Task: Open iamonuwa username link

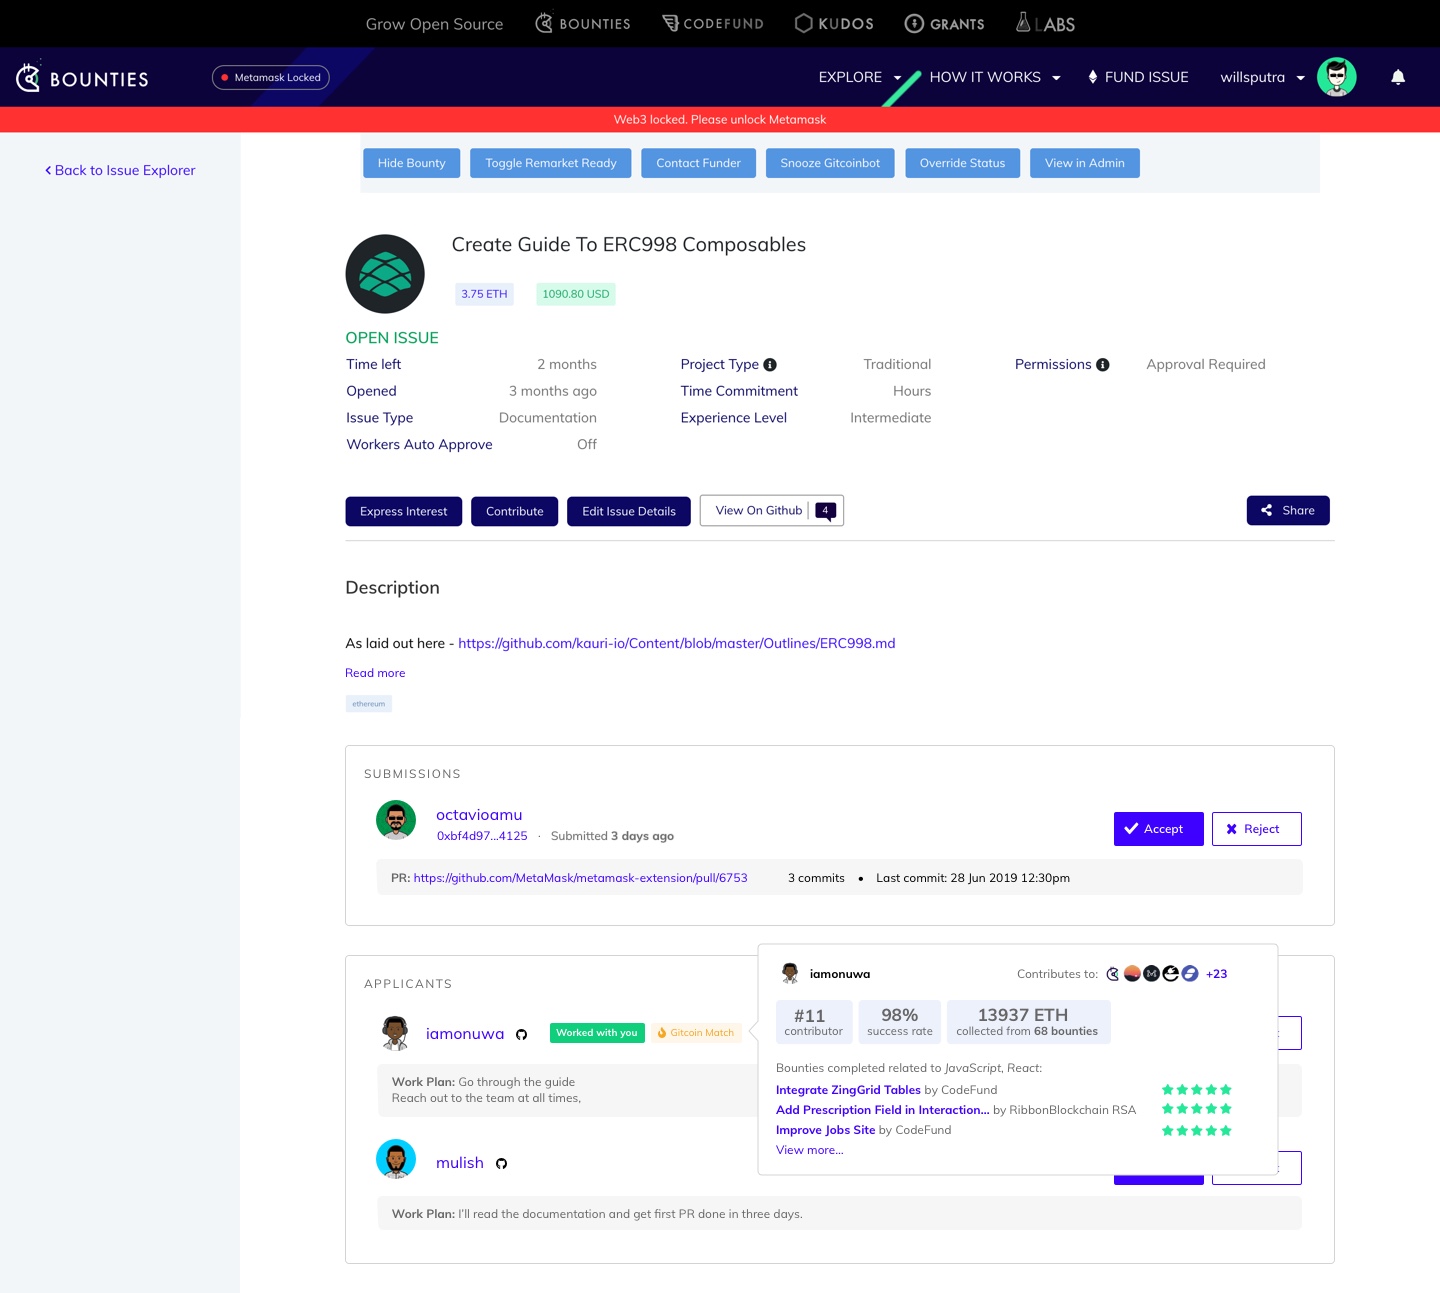Action: [x=465, y=1034]
